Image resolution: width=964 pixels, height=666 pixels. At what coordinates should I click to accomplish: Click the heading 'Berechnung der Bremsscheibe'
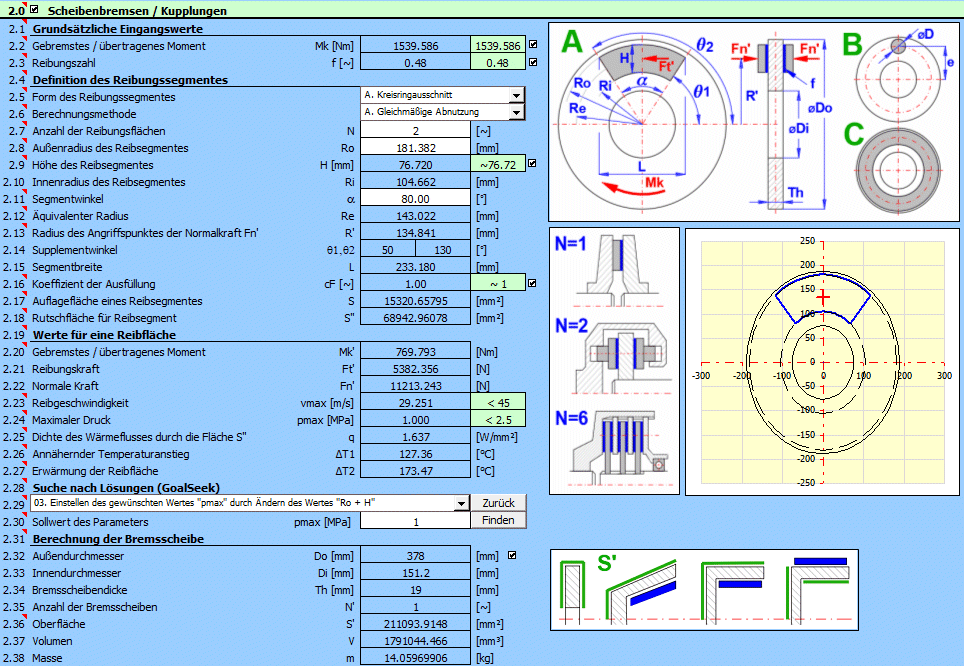click(118, 539)
